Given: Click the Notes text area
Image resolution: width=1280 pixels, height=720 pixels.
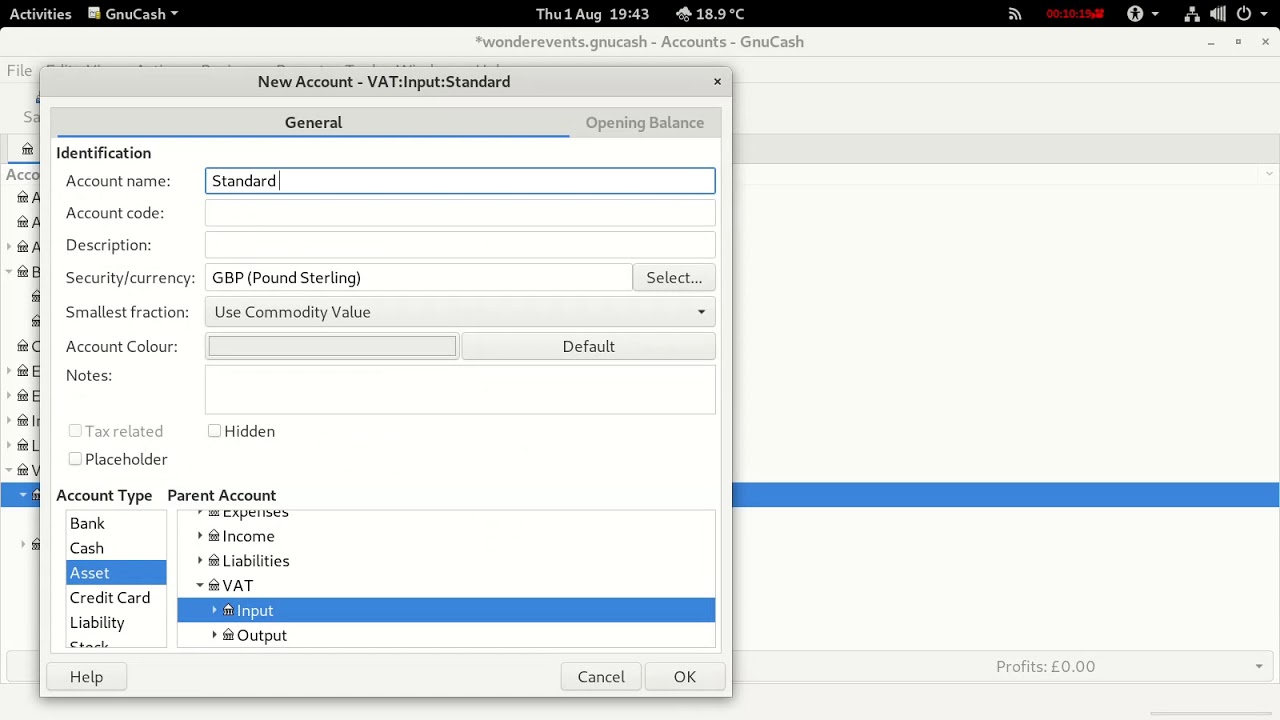Looking at the screenshot, I should point(460,390).
